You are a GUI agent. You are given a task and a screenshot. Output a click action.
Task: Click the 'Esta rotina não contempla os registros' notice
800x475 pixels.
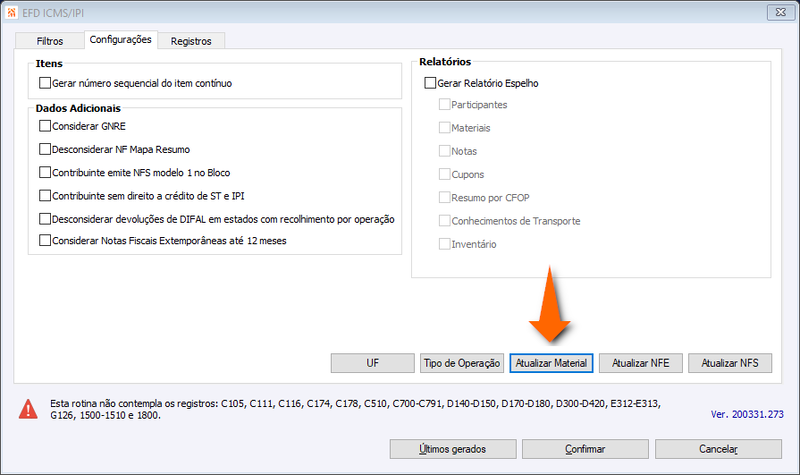point(355,409)
